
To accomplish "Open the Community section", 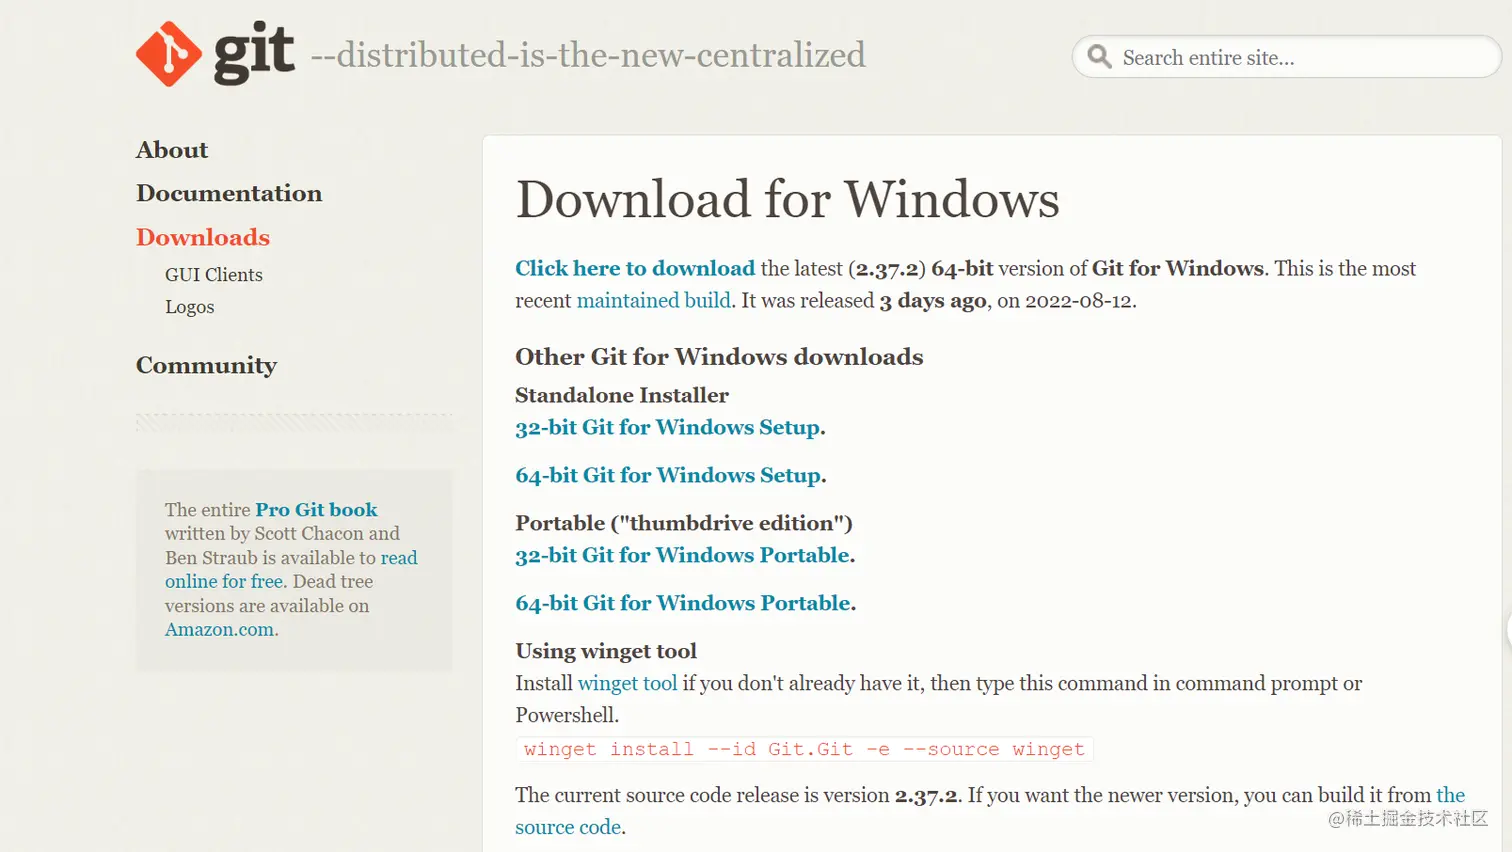I will pos(206,366).
